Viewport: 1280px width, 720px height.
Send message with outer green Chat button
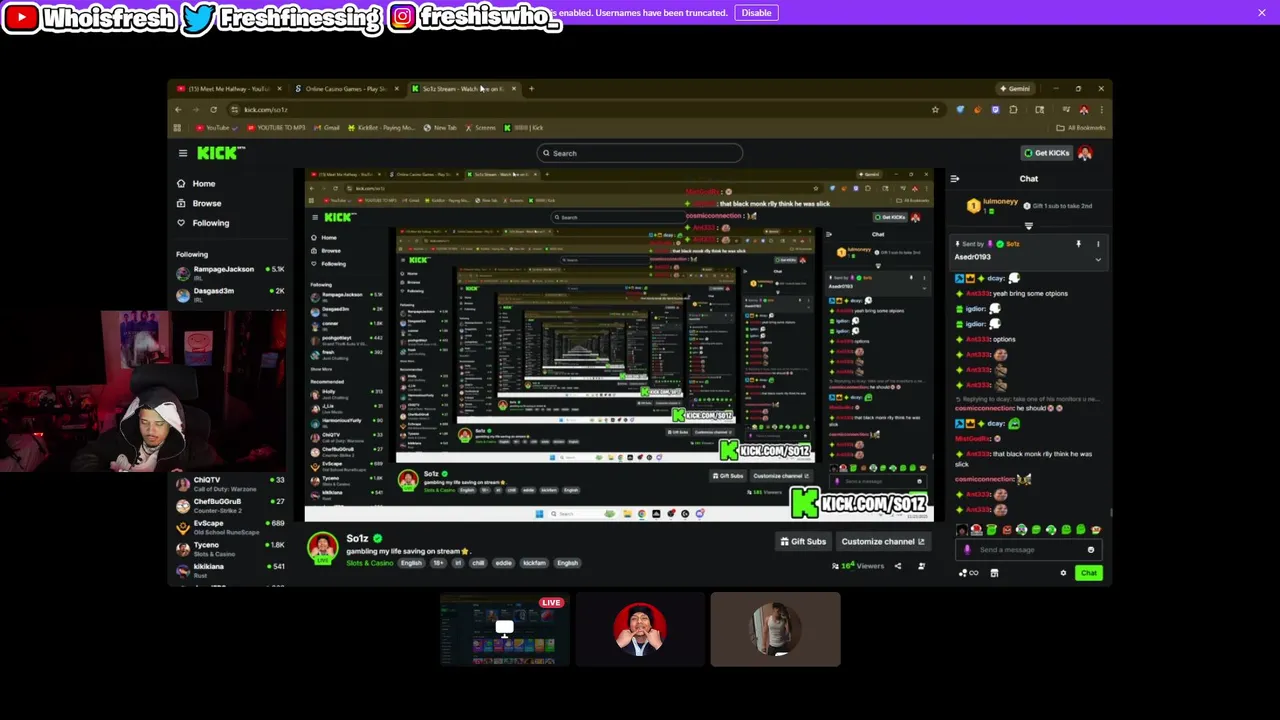(1089, 573)
